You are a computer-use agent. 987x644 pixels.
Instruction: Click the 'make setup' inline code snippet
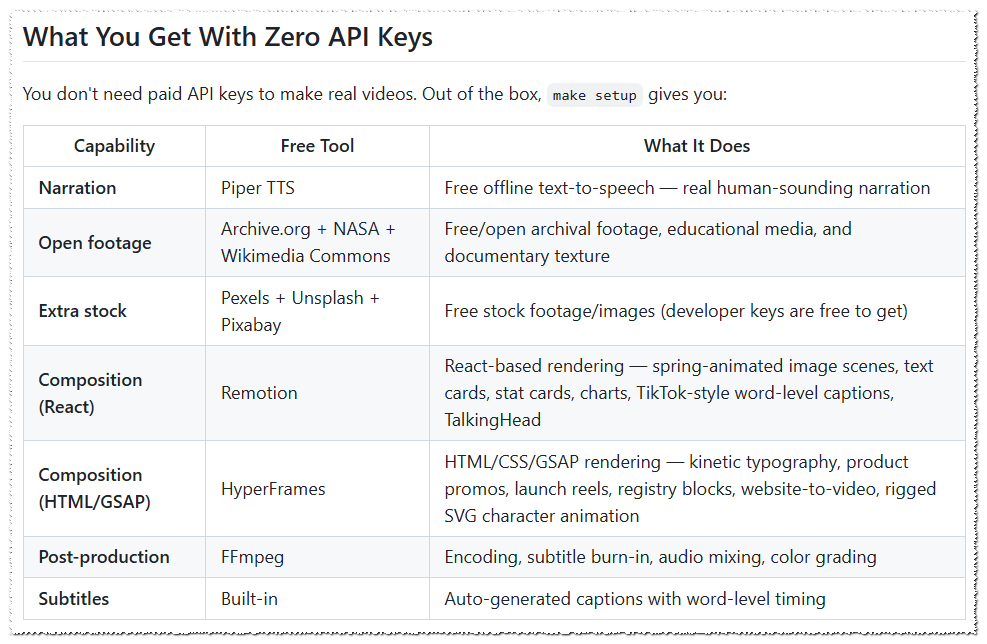click(594, 95)
